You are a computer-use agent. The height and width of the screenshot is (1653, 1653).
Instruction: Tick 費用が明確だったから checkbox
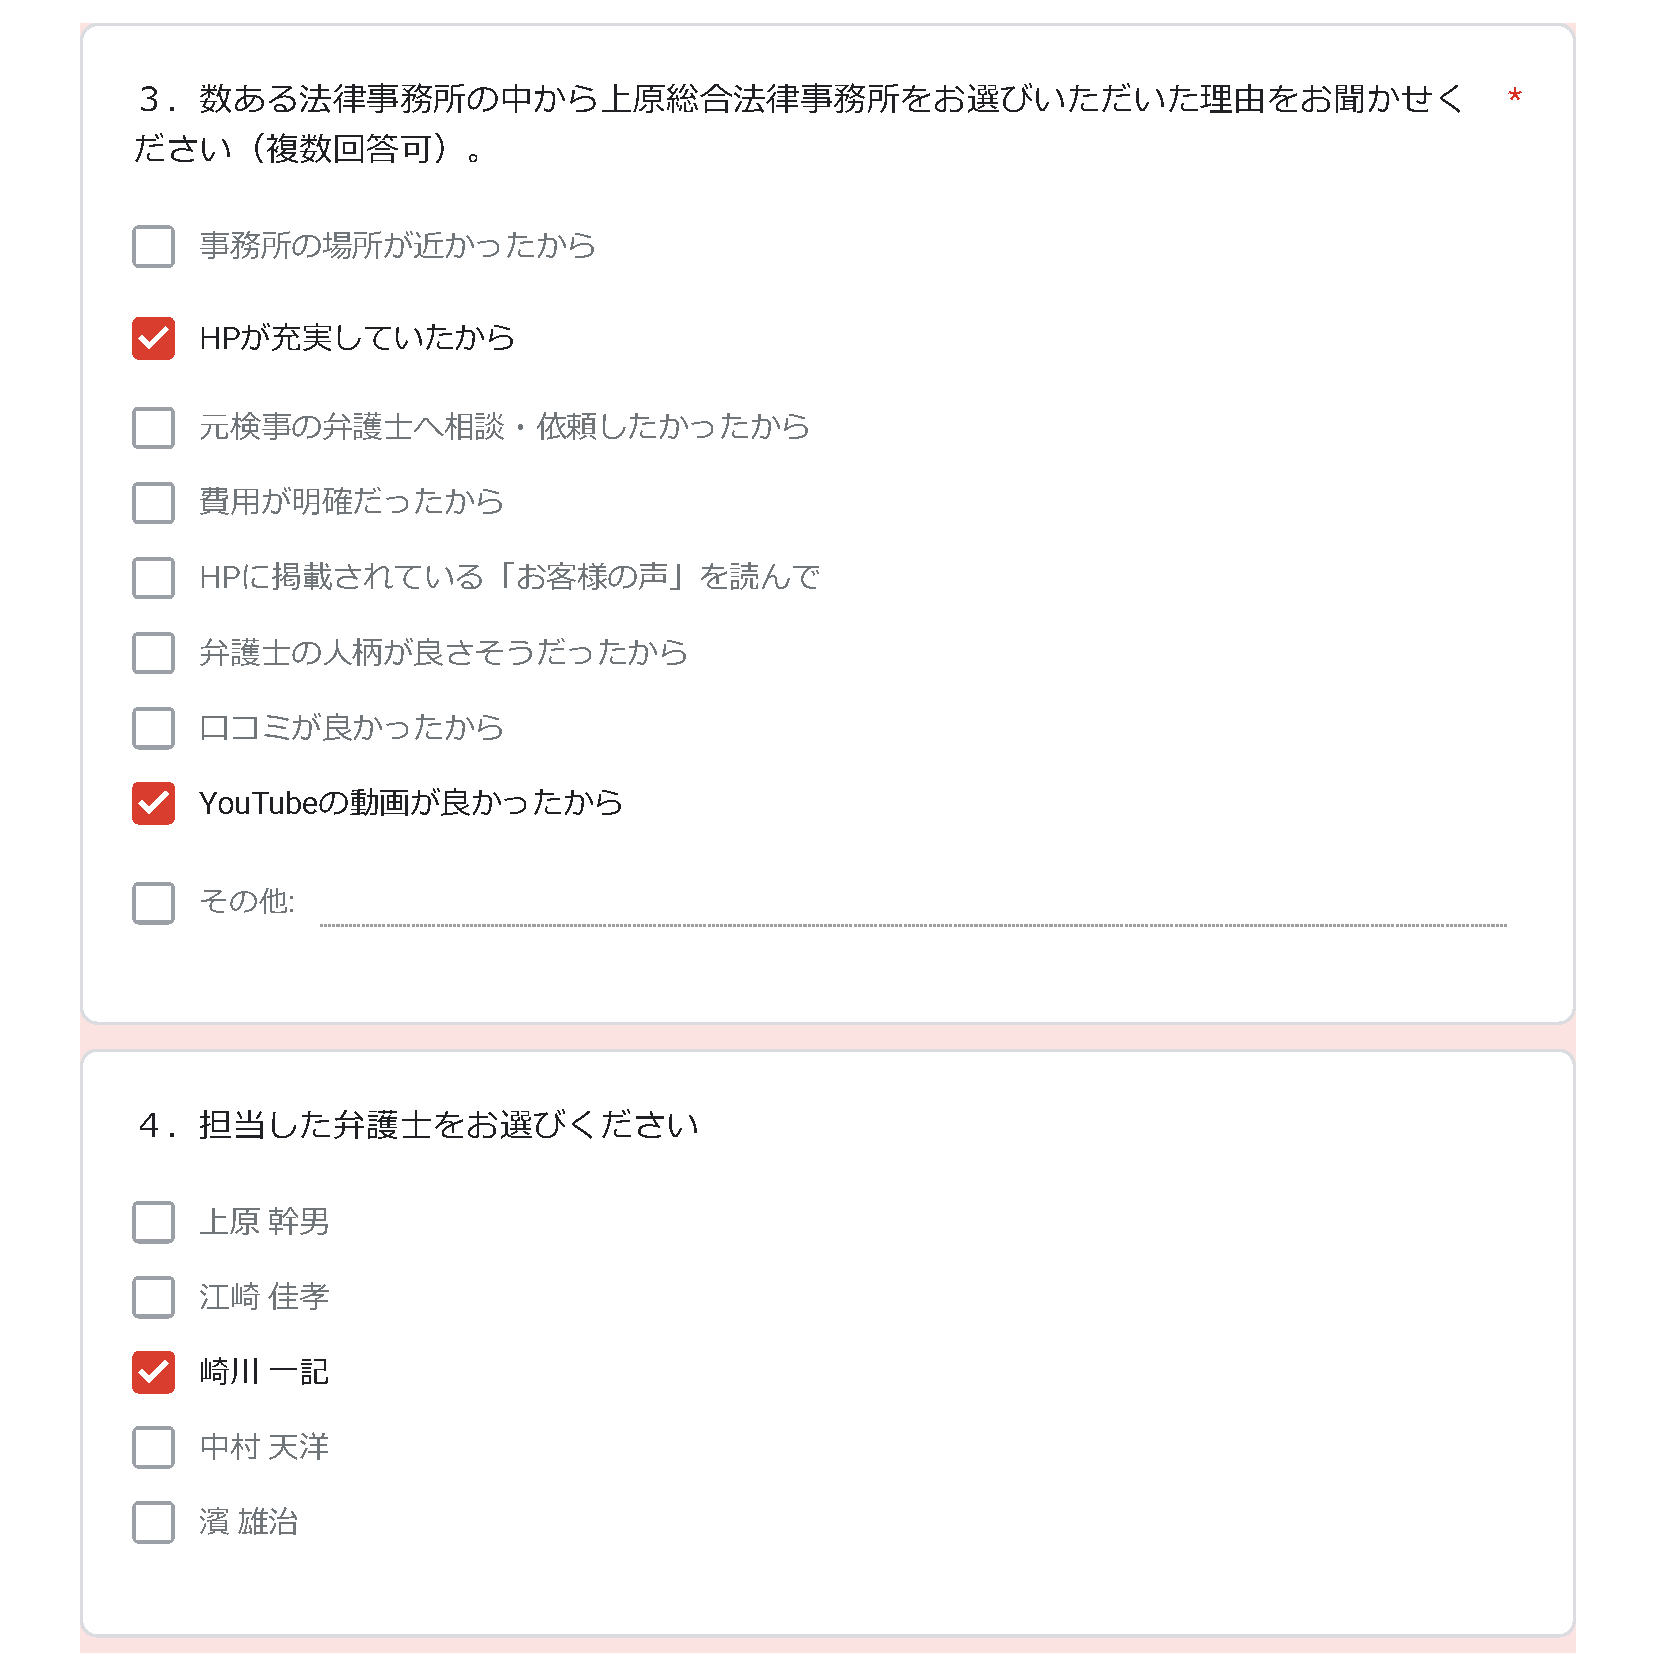[x=153, y=502]
